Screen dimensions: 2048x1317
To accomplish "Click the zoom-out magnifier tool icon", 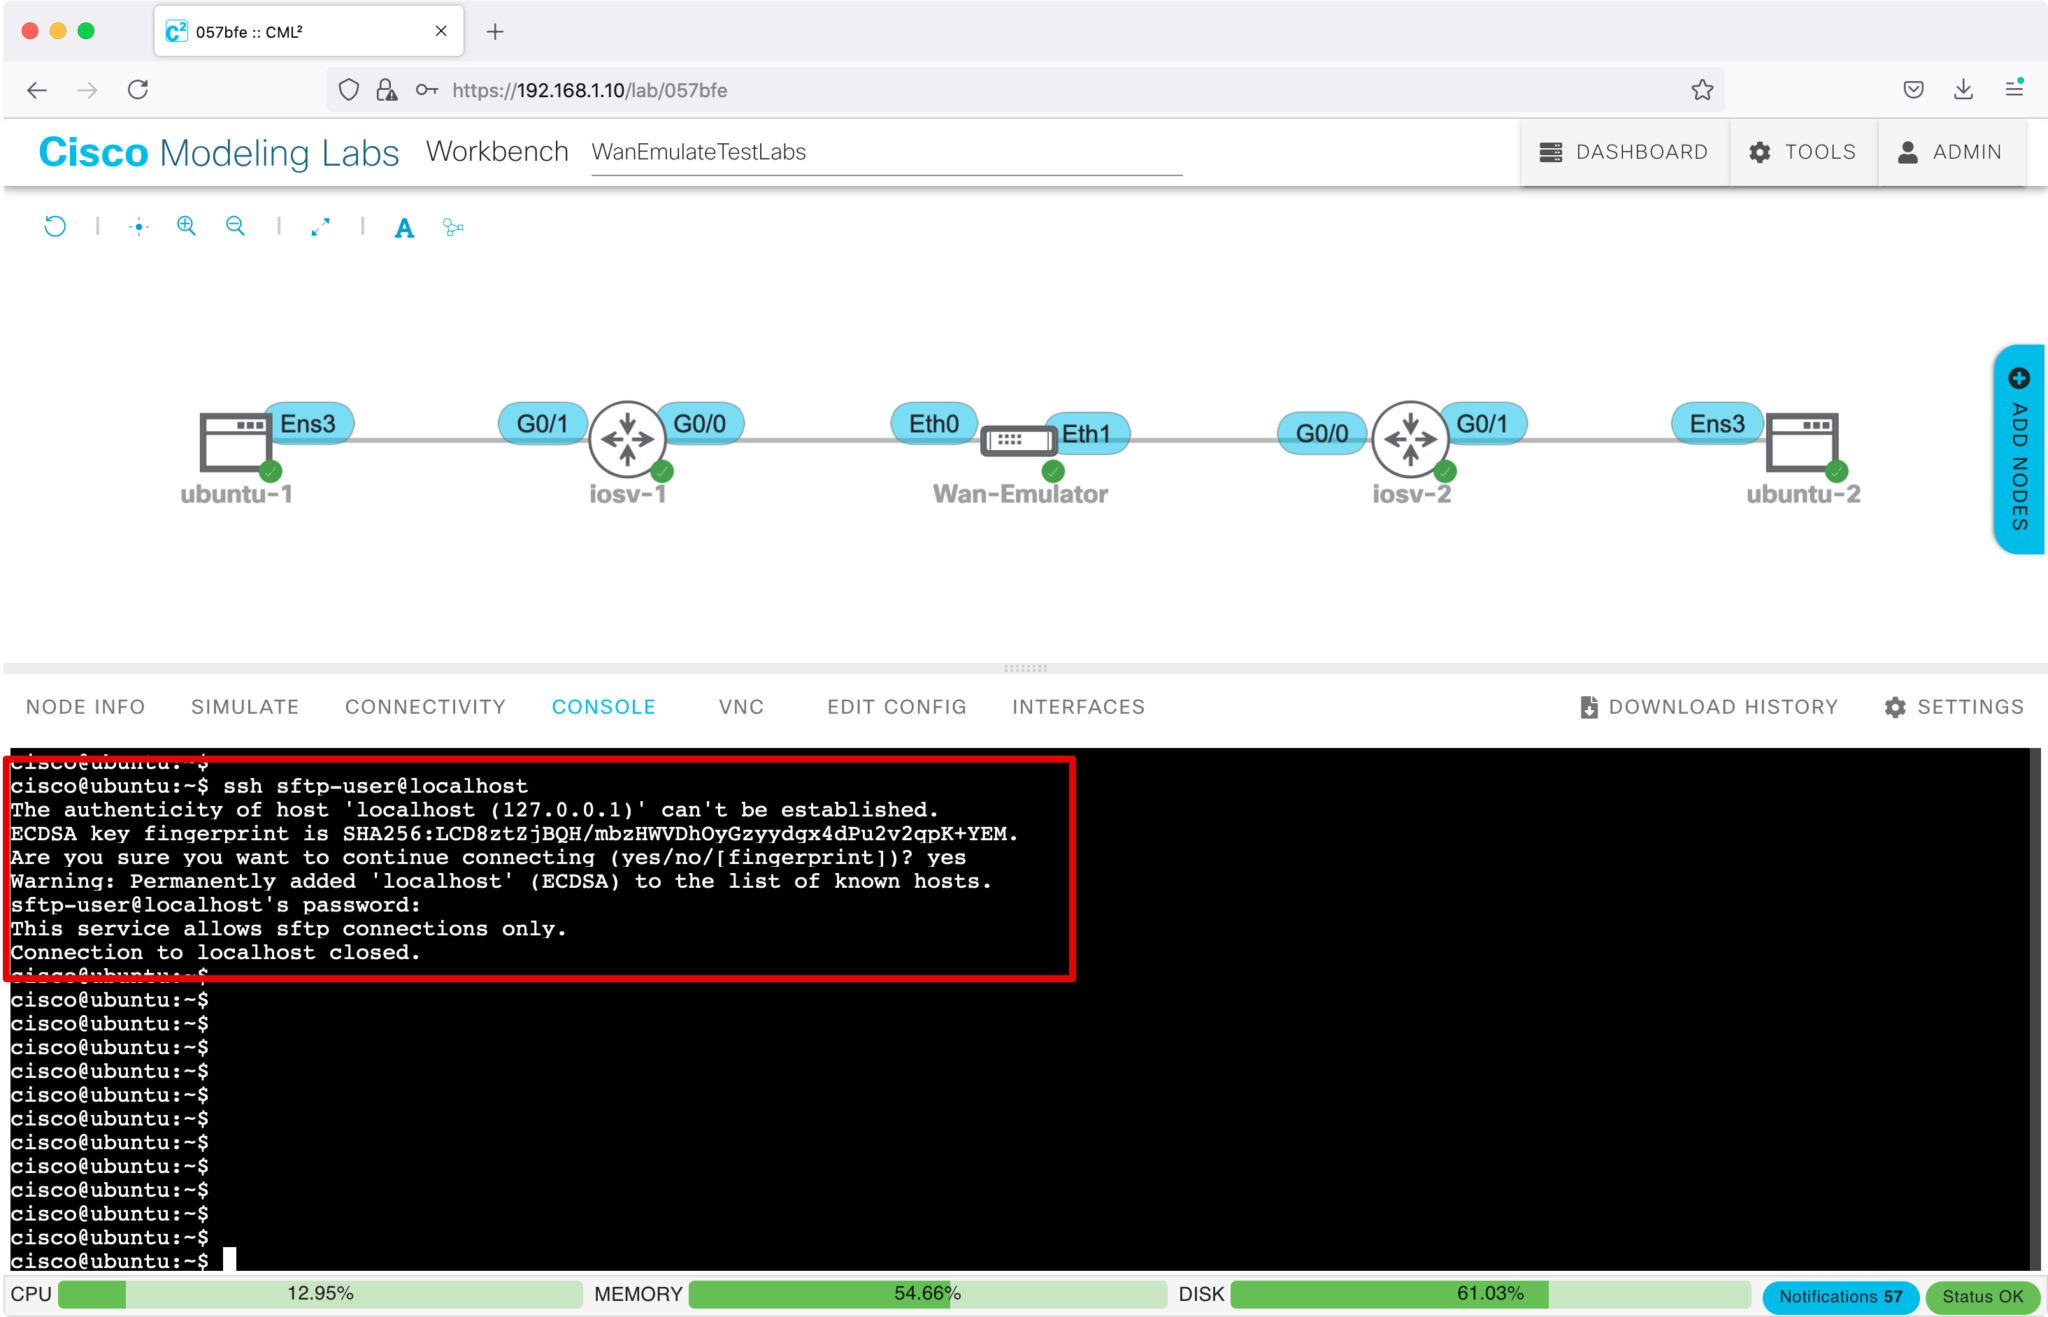I will [236, 227].
